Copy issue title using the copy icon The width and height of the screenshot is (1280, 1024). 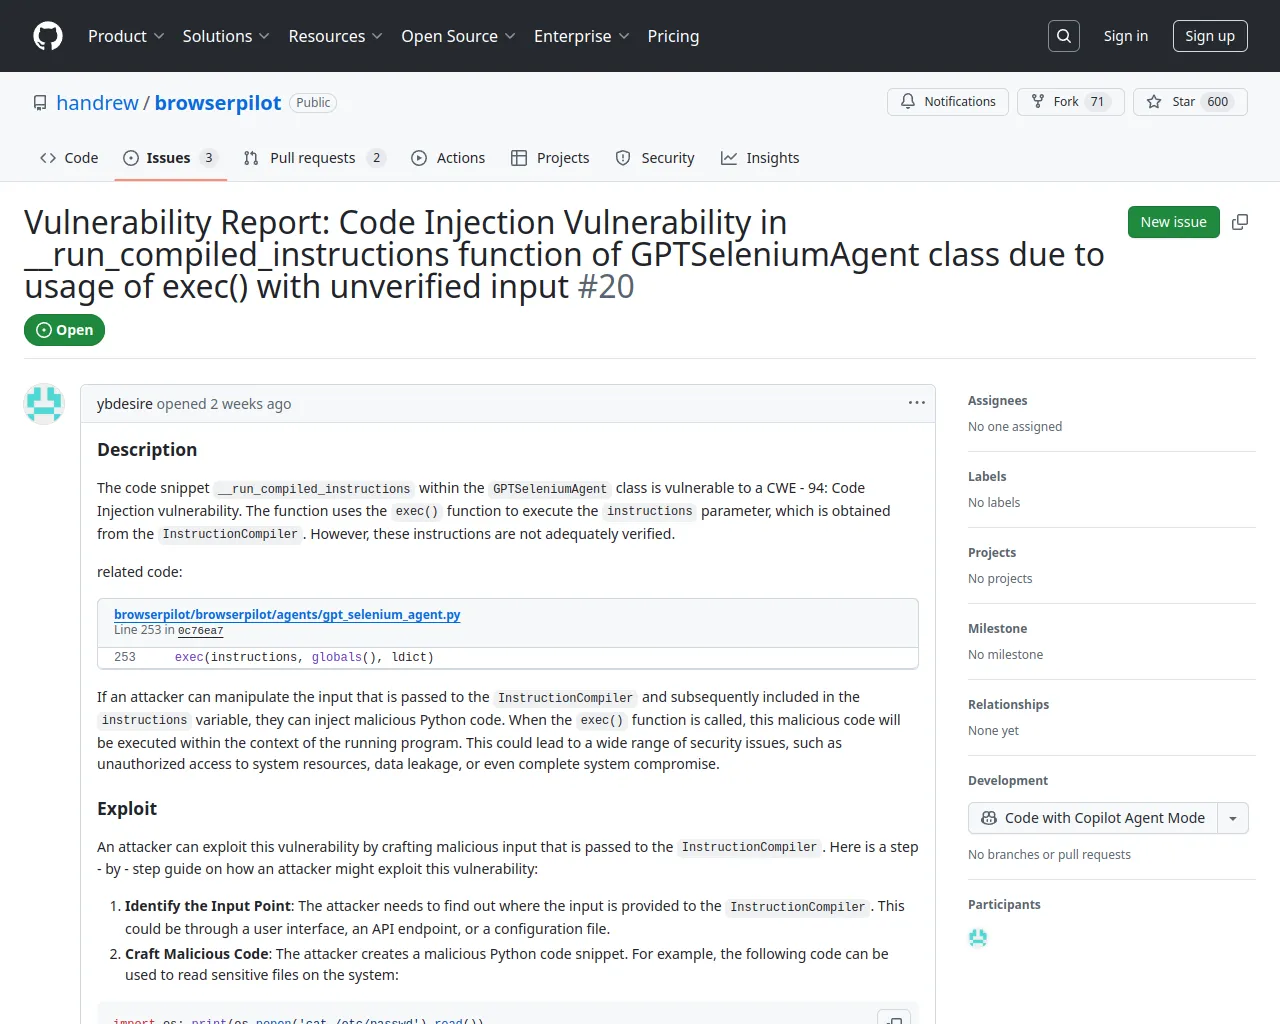[1240, 222]
